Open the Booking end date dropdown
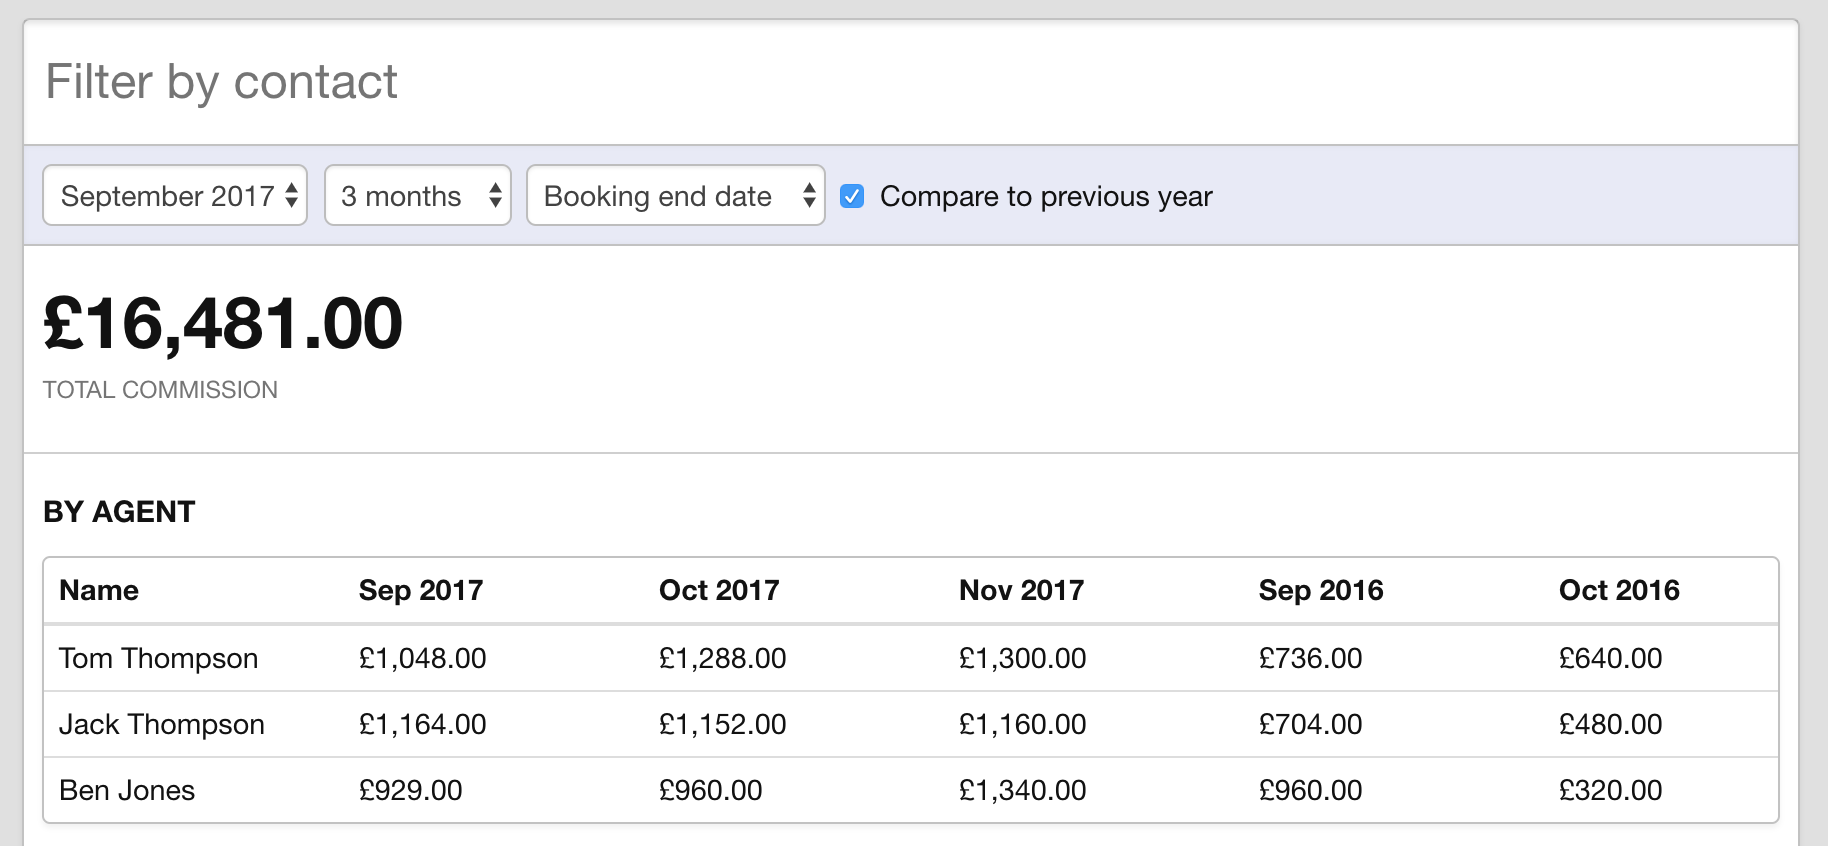Image resolution: width=1828 pixels, height=846 pixels. [x=676, y=195]
